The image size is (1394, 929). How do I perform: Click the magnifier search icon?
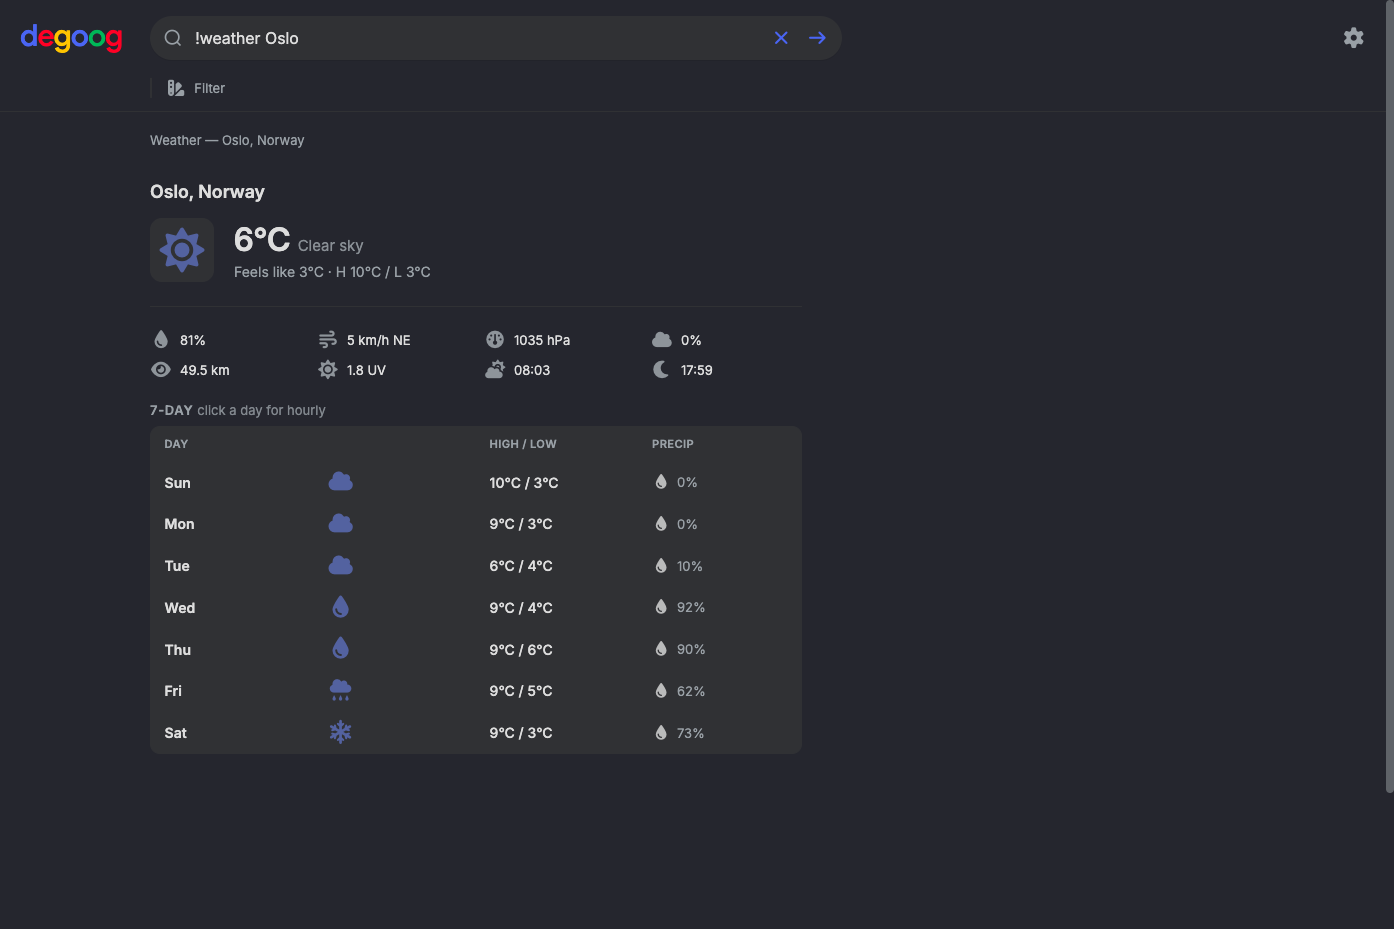coord(173,38)
